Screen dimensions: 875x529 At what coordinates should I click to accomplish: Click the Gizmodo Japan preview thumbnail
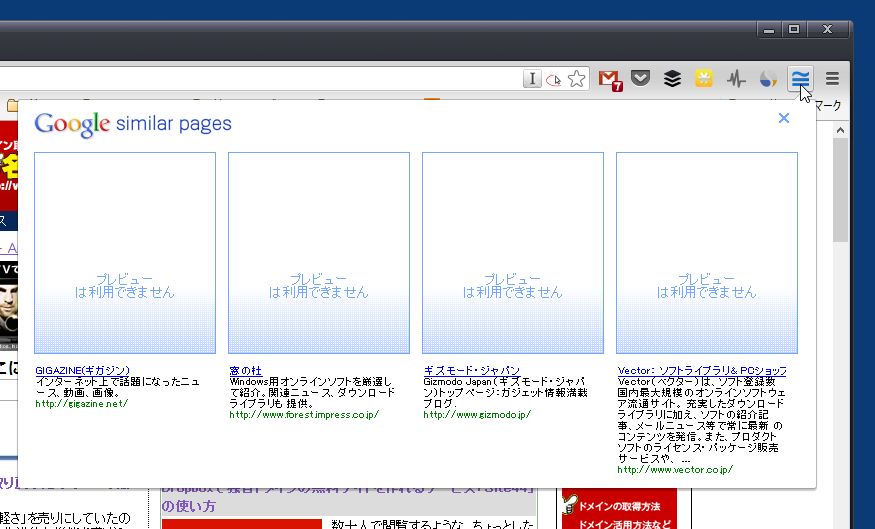513,253
